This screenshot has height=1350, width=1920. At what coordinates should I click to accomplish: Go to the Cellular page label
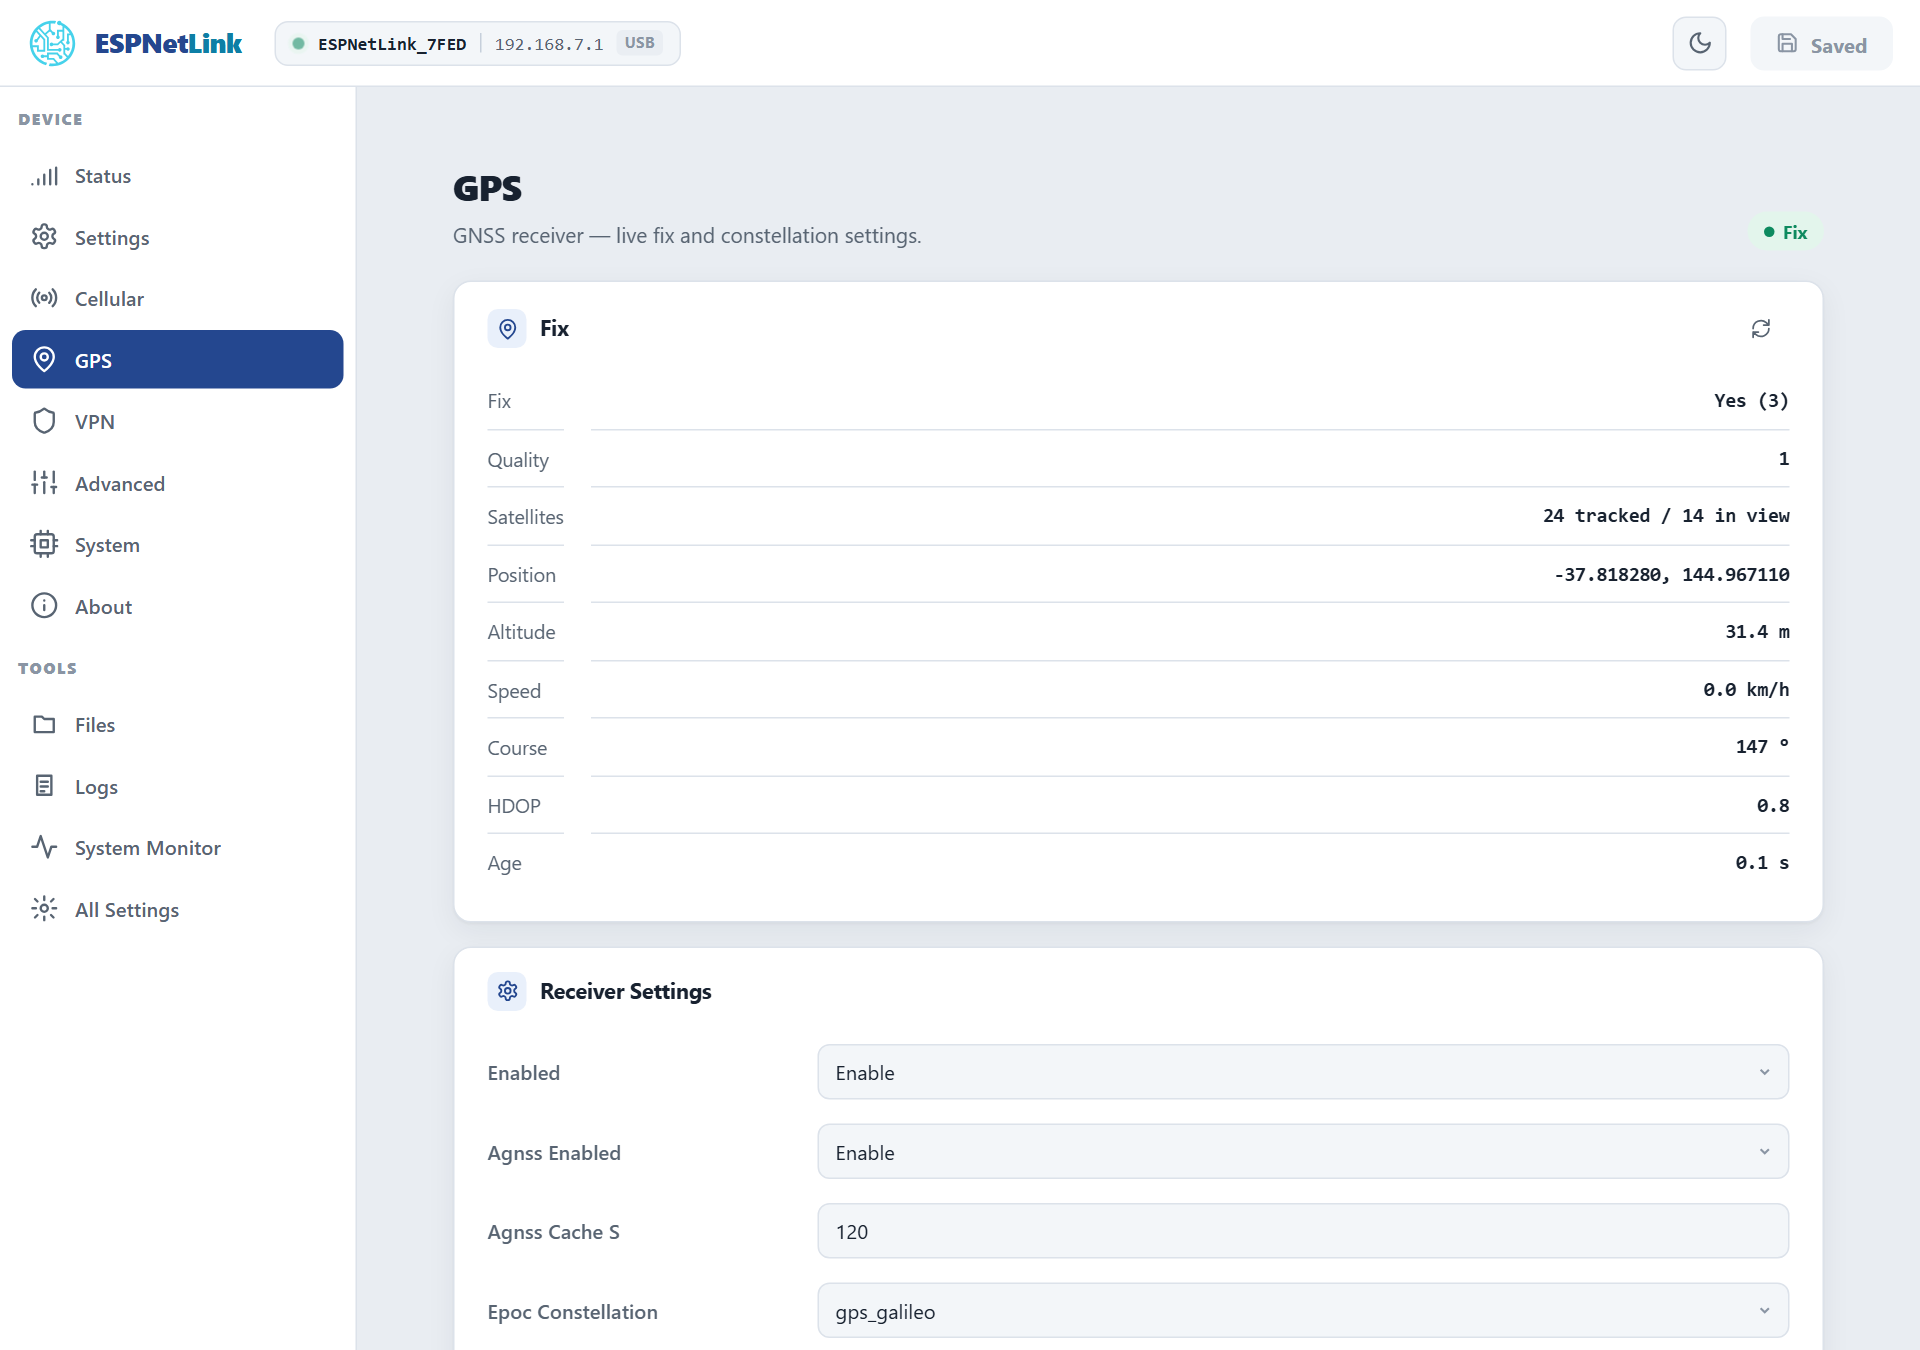click(109, 299)
